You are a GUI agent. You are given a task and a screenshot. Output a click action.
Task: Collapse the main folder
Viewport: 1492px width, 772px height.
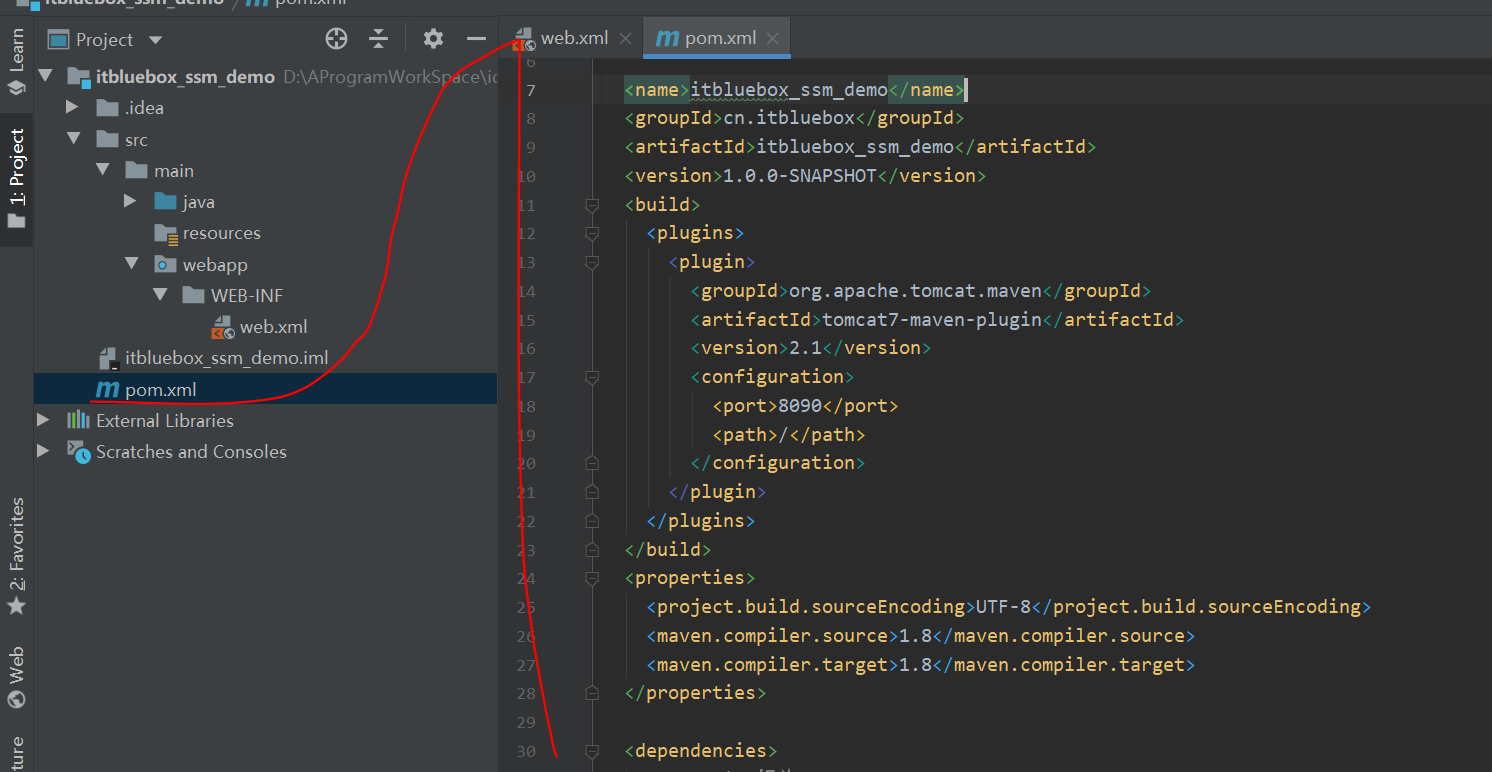102,170
